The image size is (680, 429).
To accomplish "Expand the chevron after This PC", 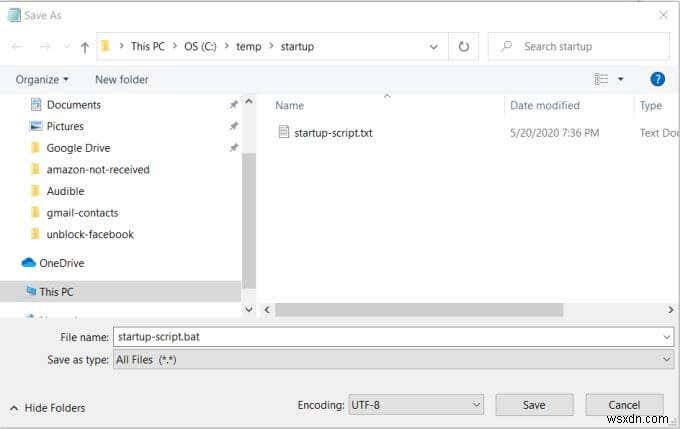I will click(x=174, y=46).
